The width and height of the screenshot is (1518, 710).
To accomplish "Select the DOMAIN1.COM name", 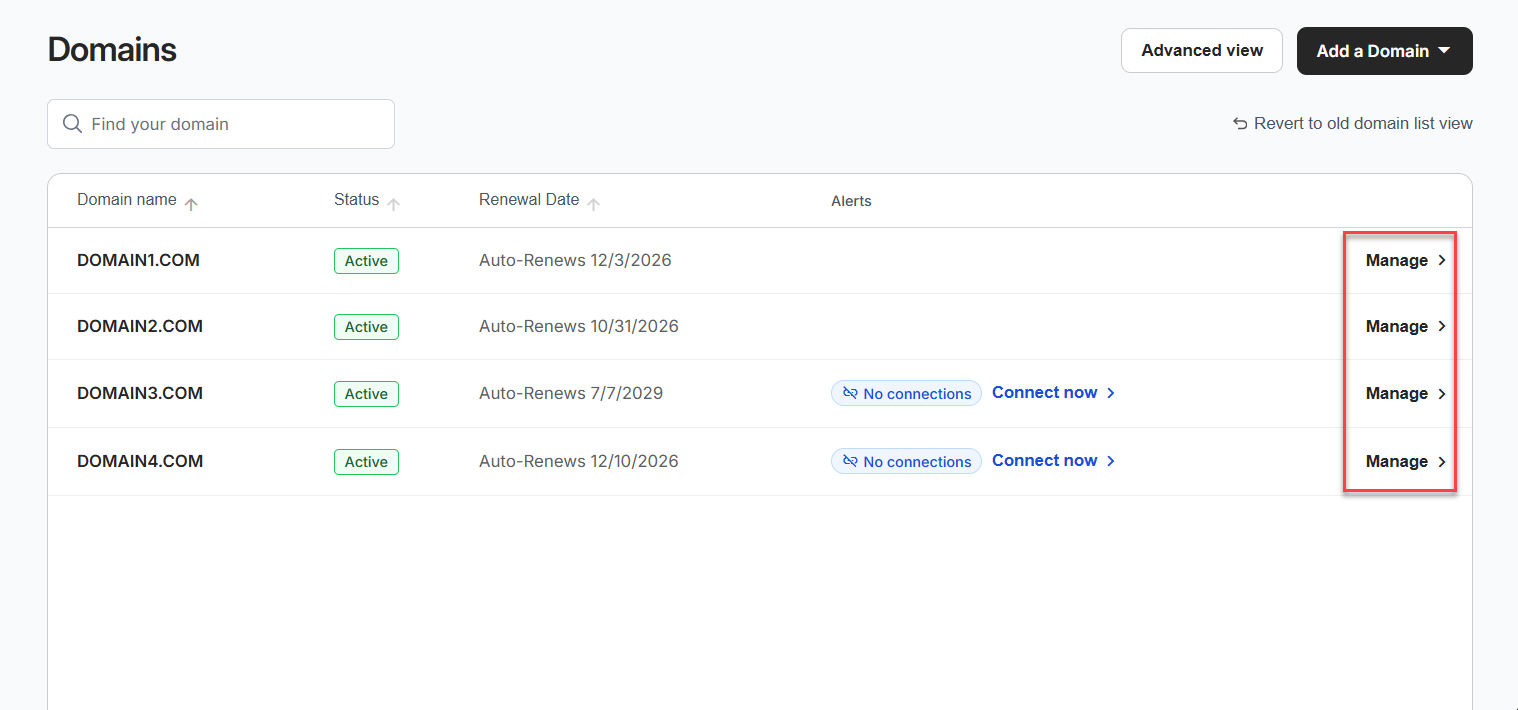I will [x=138, y=260].
